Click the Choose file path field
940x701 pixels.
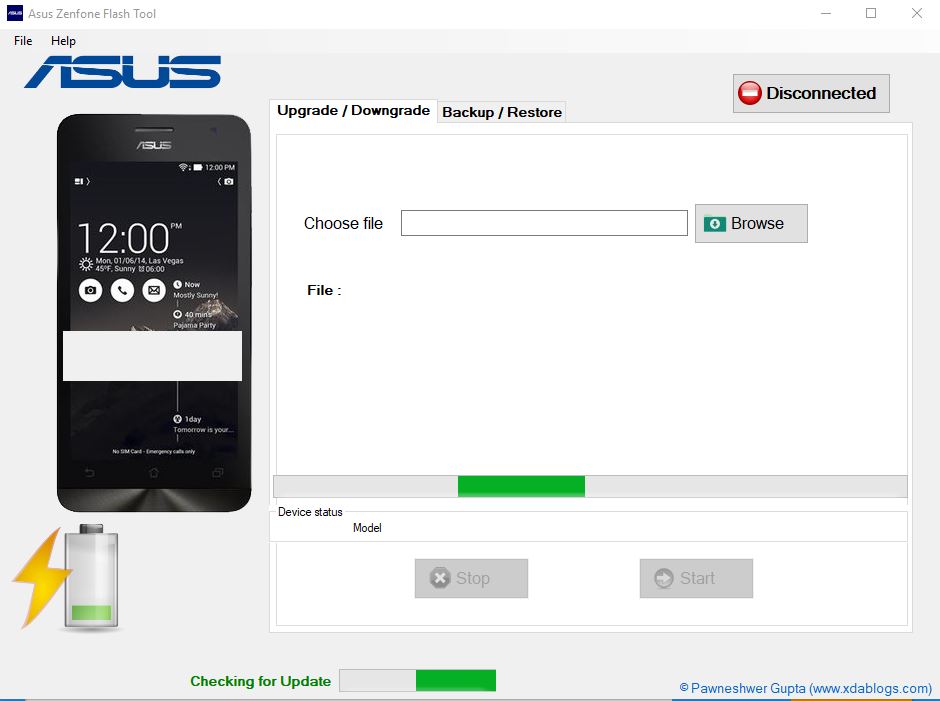544,223
